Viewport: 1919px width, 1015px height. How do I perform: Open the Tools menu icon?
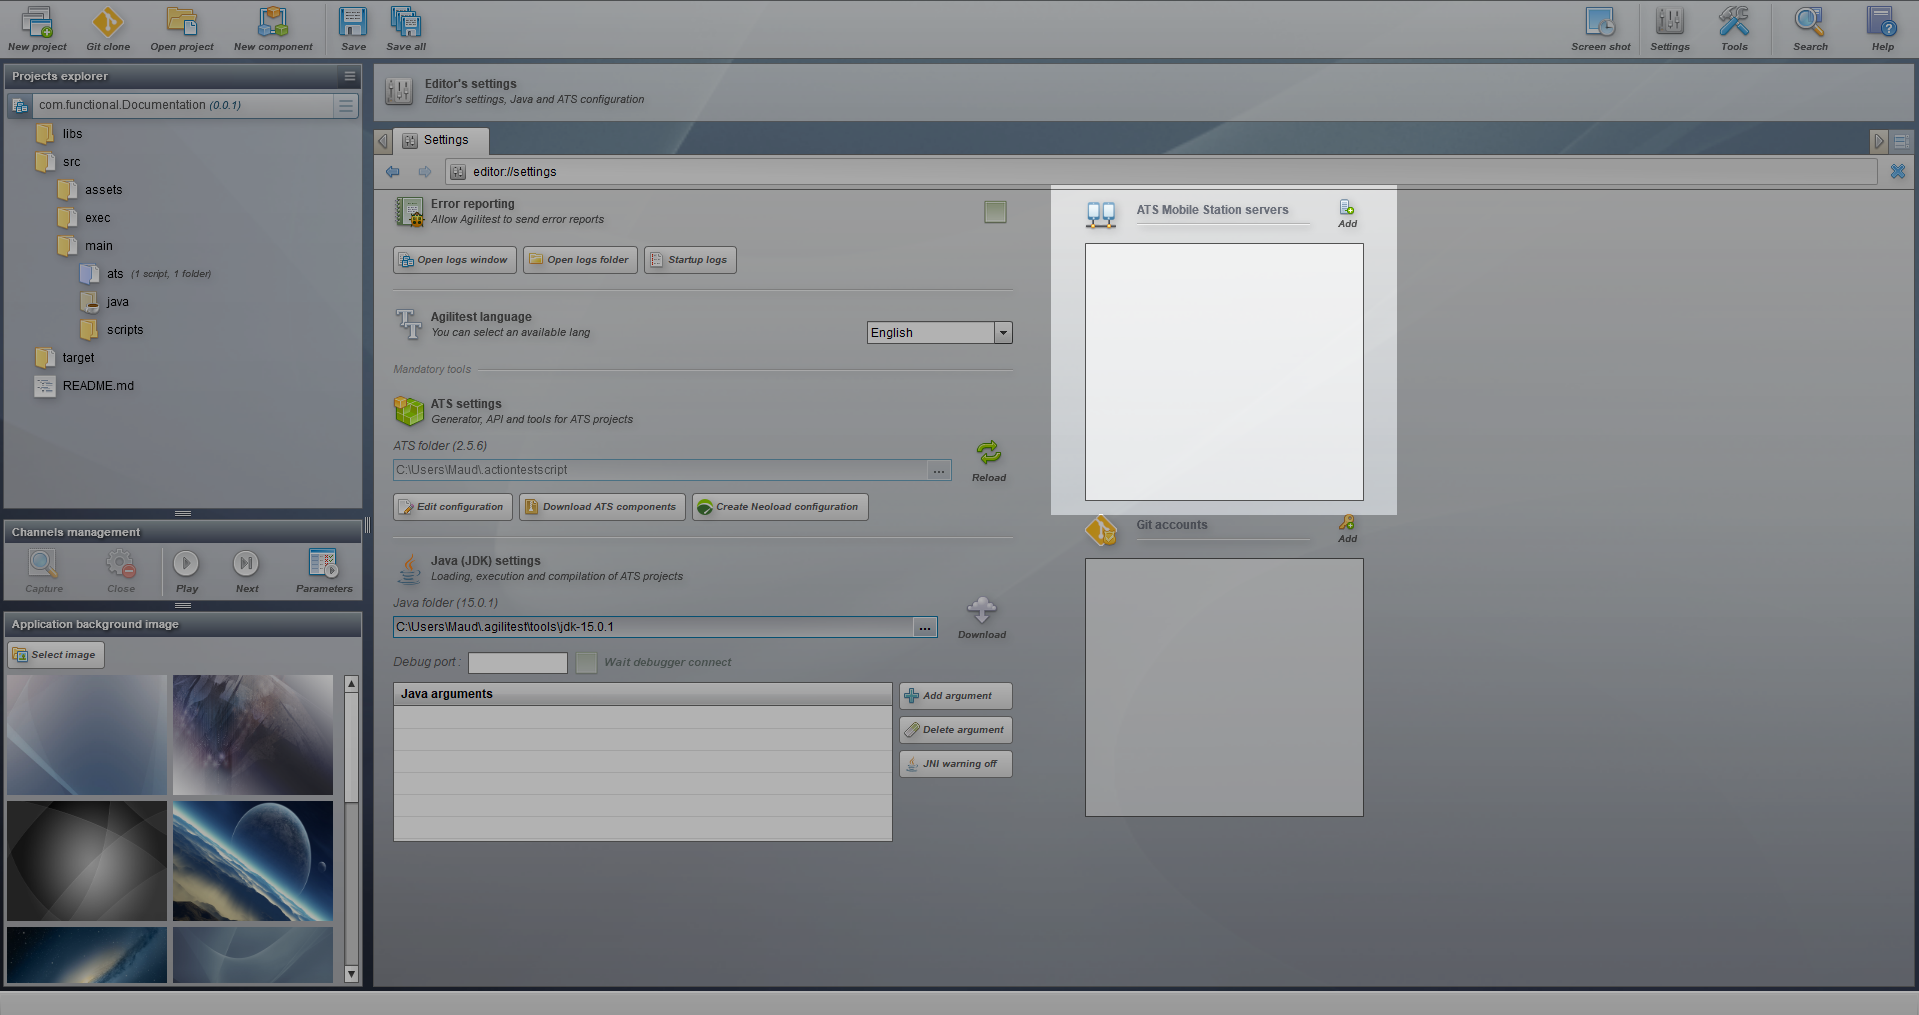coord(1734,28)
